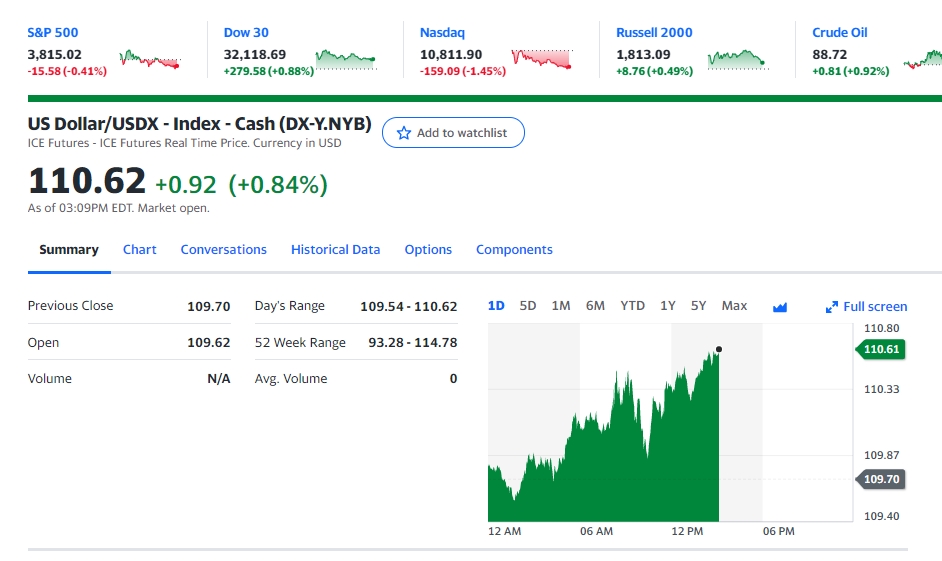Open the Options tab

coord(428,250)
